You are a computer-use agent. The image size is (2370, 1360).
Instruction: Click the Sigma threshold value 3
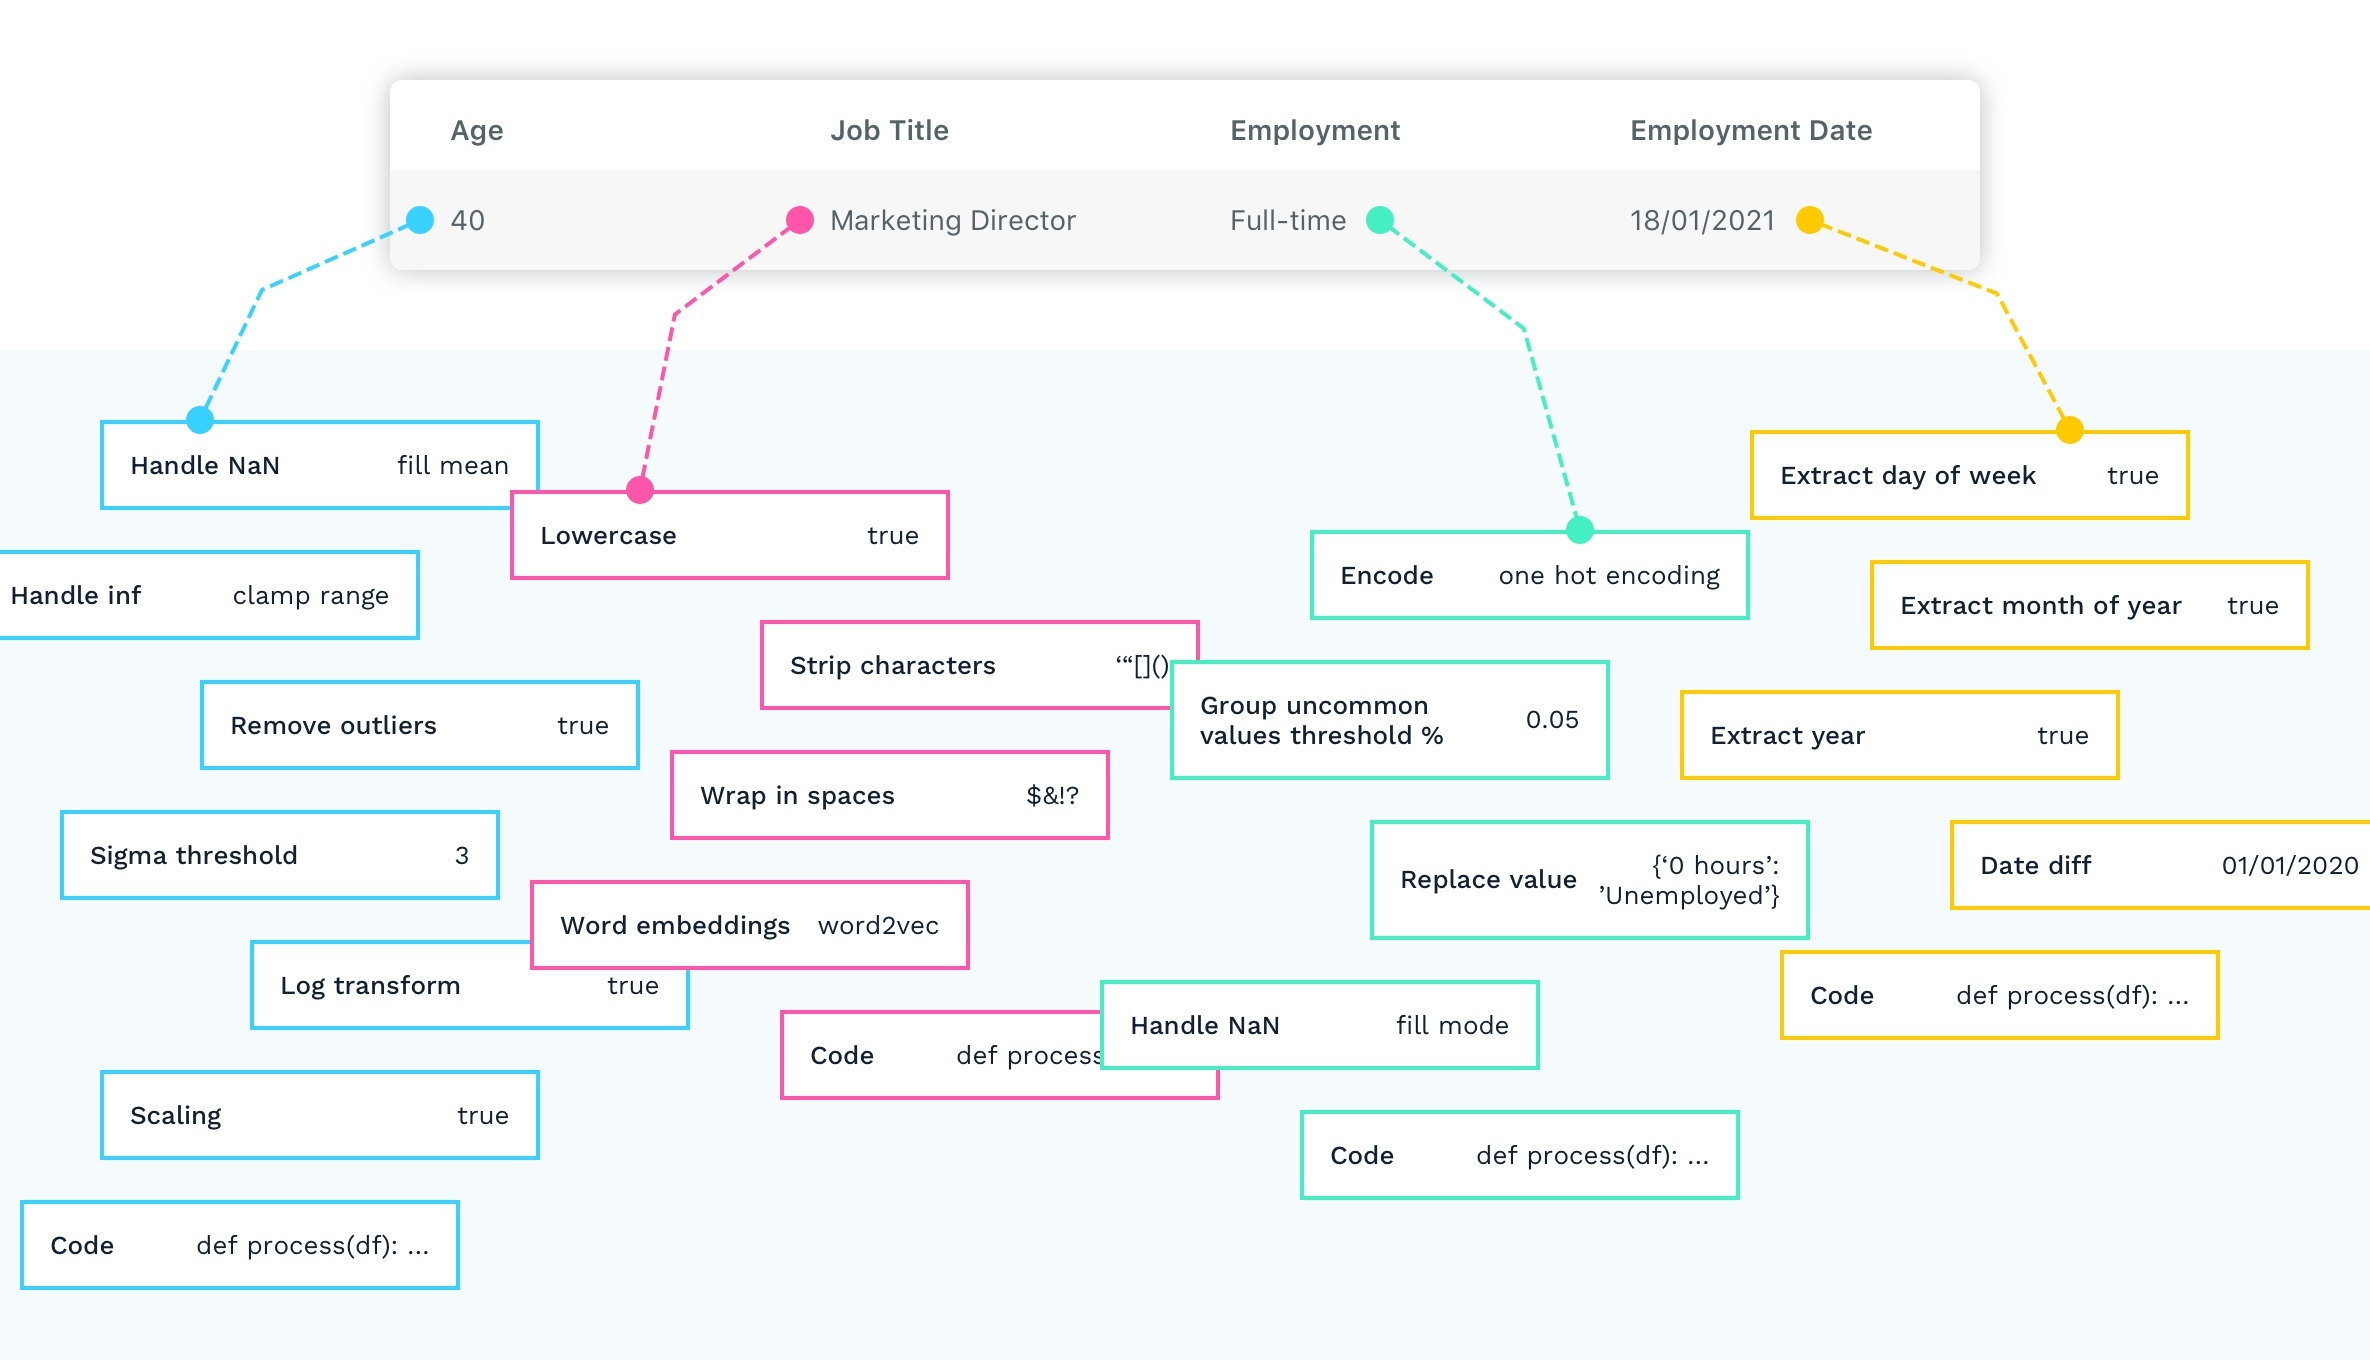click(461, 856)
